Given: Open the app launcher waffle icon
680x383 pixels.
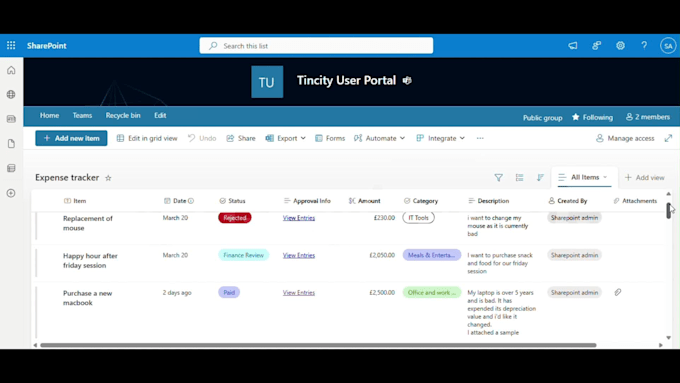Looking at the screenshot, I should click(11, 46).
